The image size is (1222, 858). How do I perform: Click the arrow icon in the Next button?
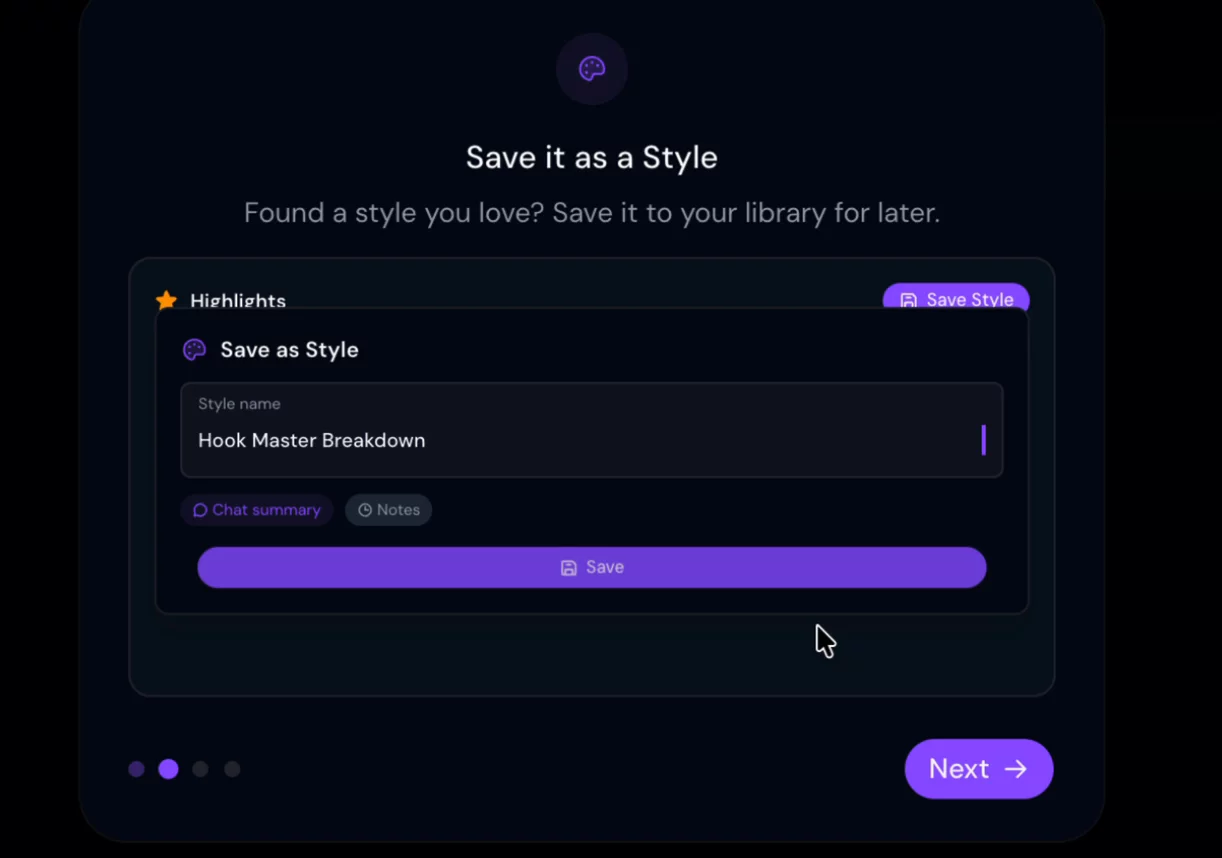(x=1016, y=768)
